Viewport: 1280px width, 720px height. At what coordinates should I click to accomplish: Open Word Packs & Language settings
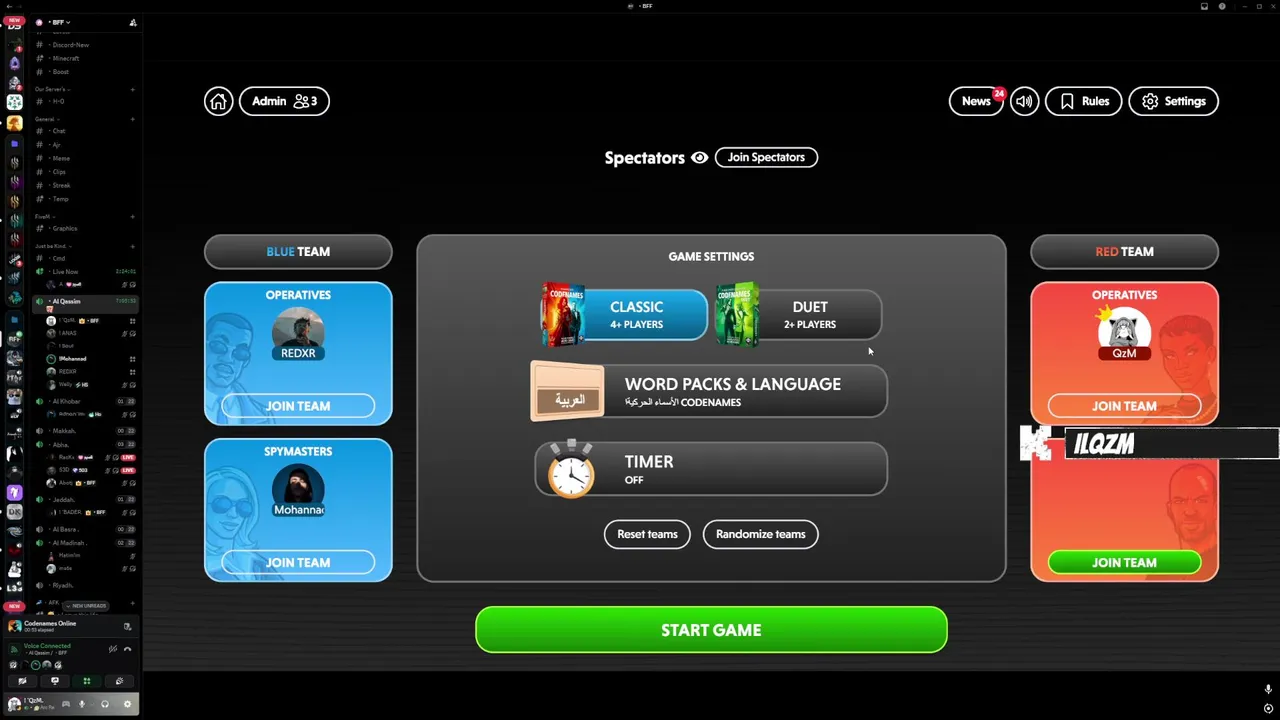tap(710, 391)
